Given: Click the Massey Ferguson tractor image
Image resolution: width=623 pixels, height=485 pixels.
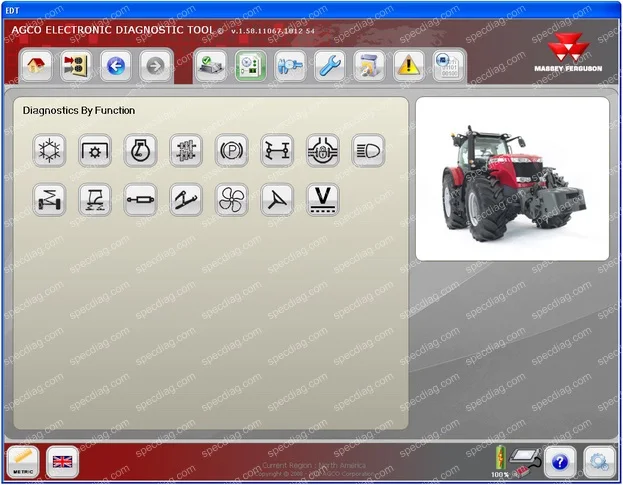Looking at the screenshot, I should point(513,179).
